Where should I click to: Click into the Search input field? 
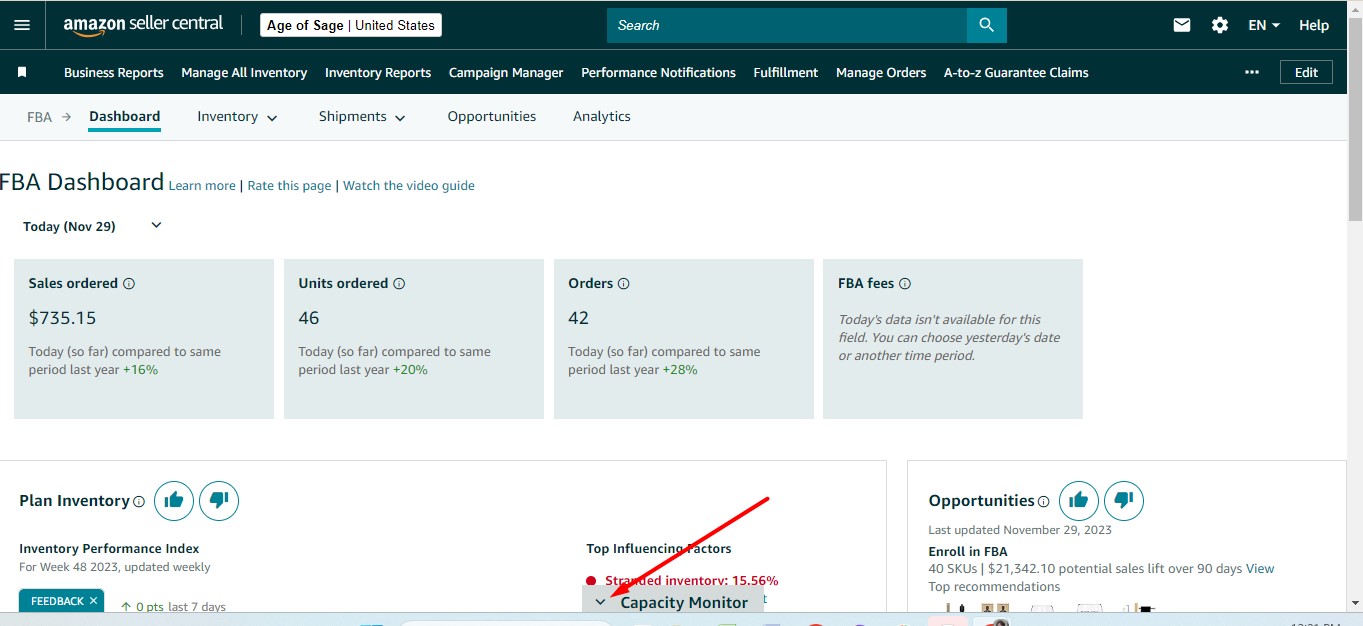pyautogui.click(x=787, y=25)
